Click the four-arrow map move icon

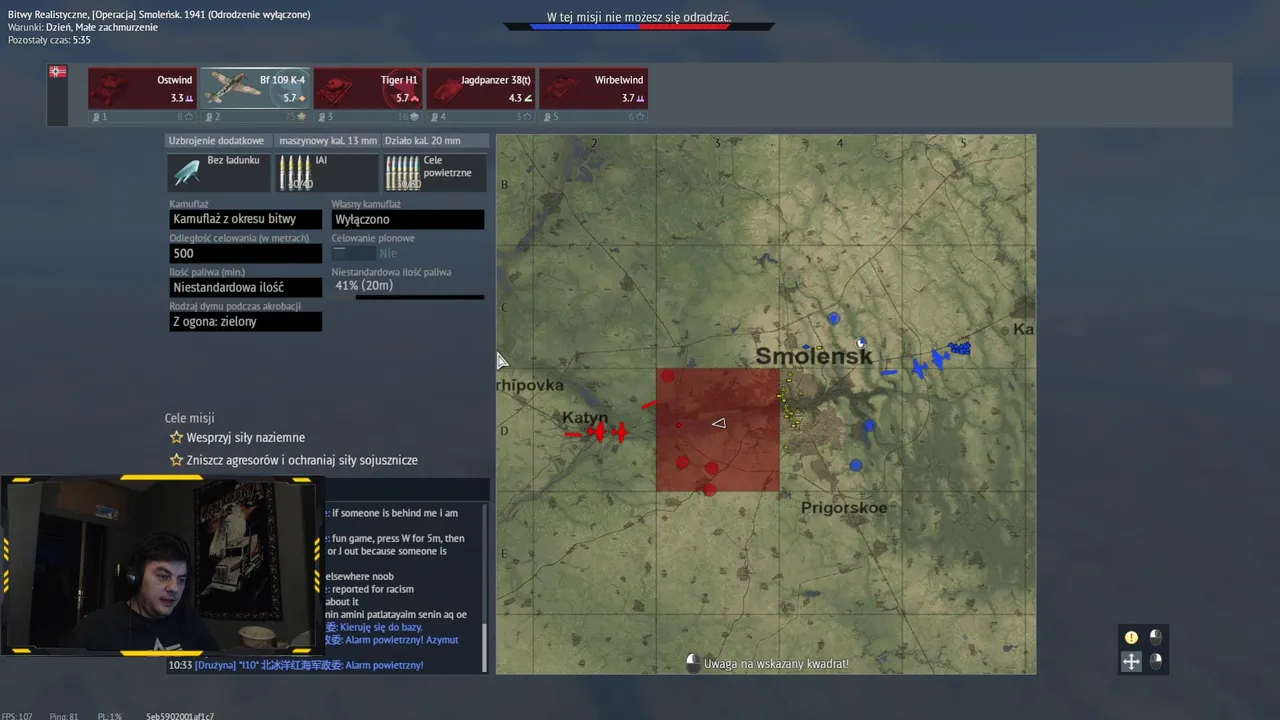pyautogui.click(x=1131, y=661)
